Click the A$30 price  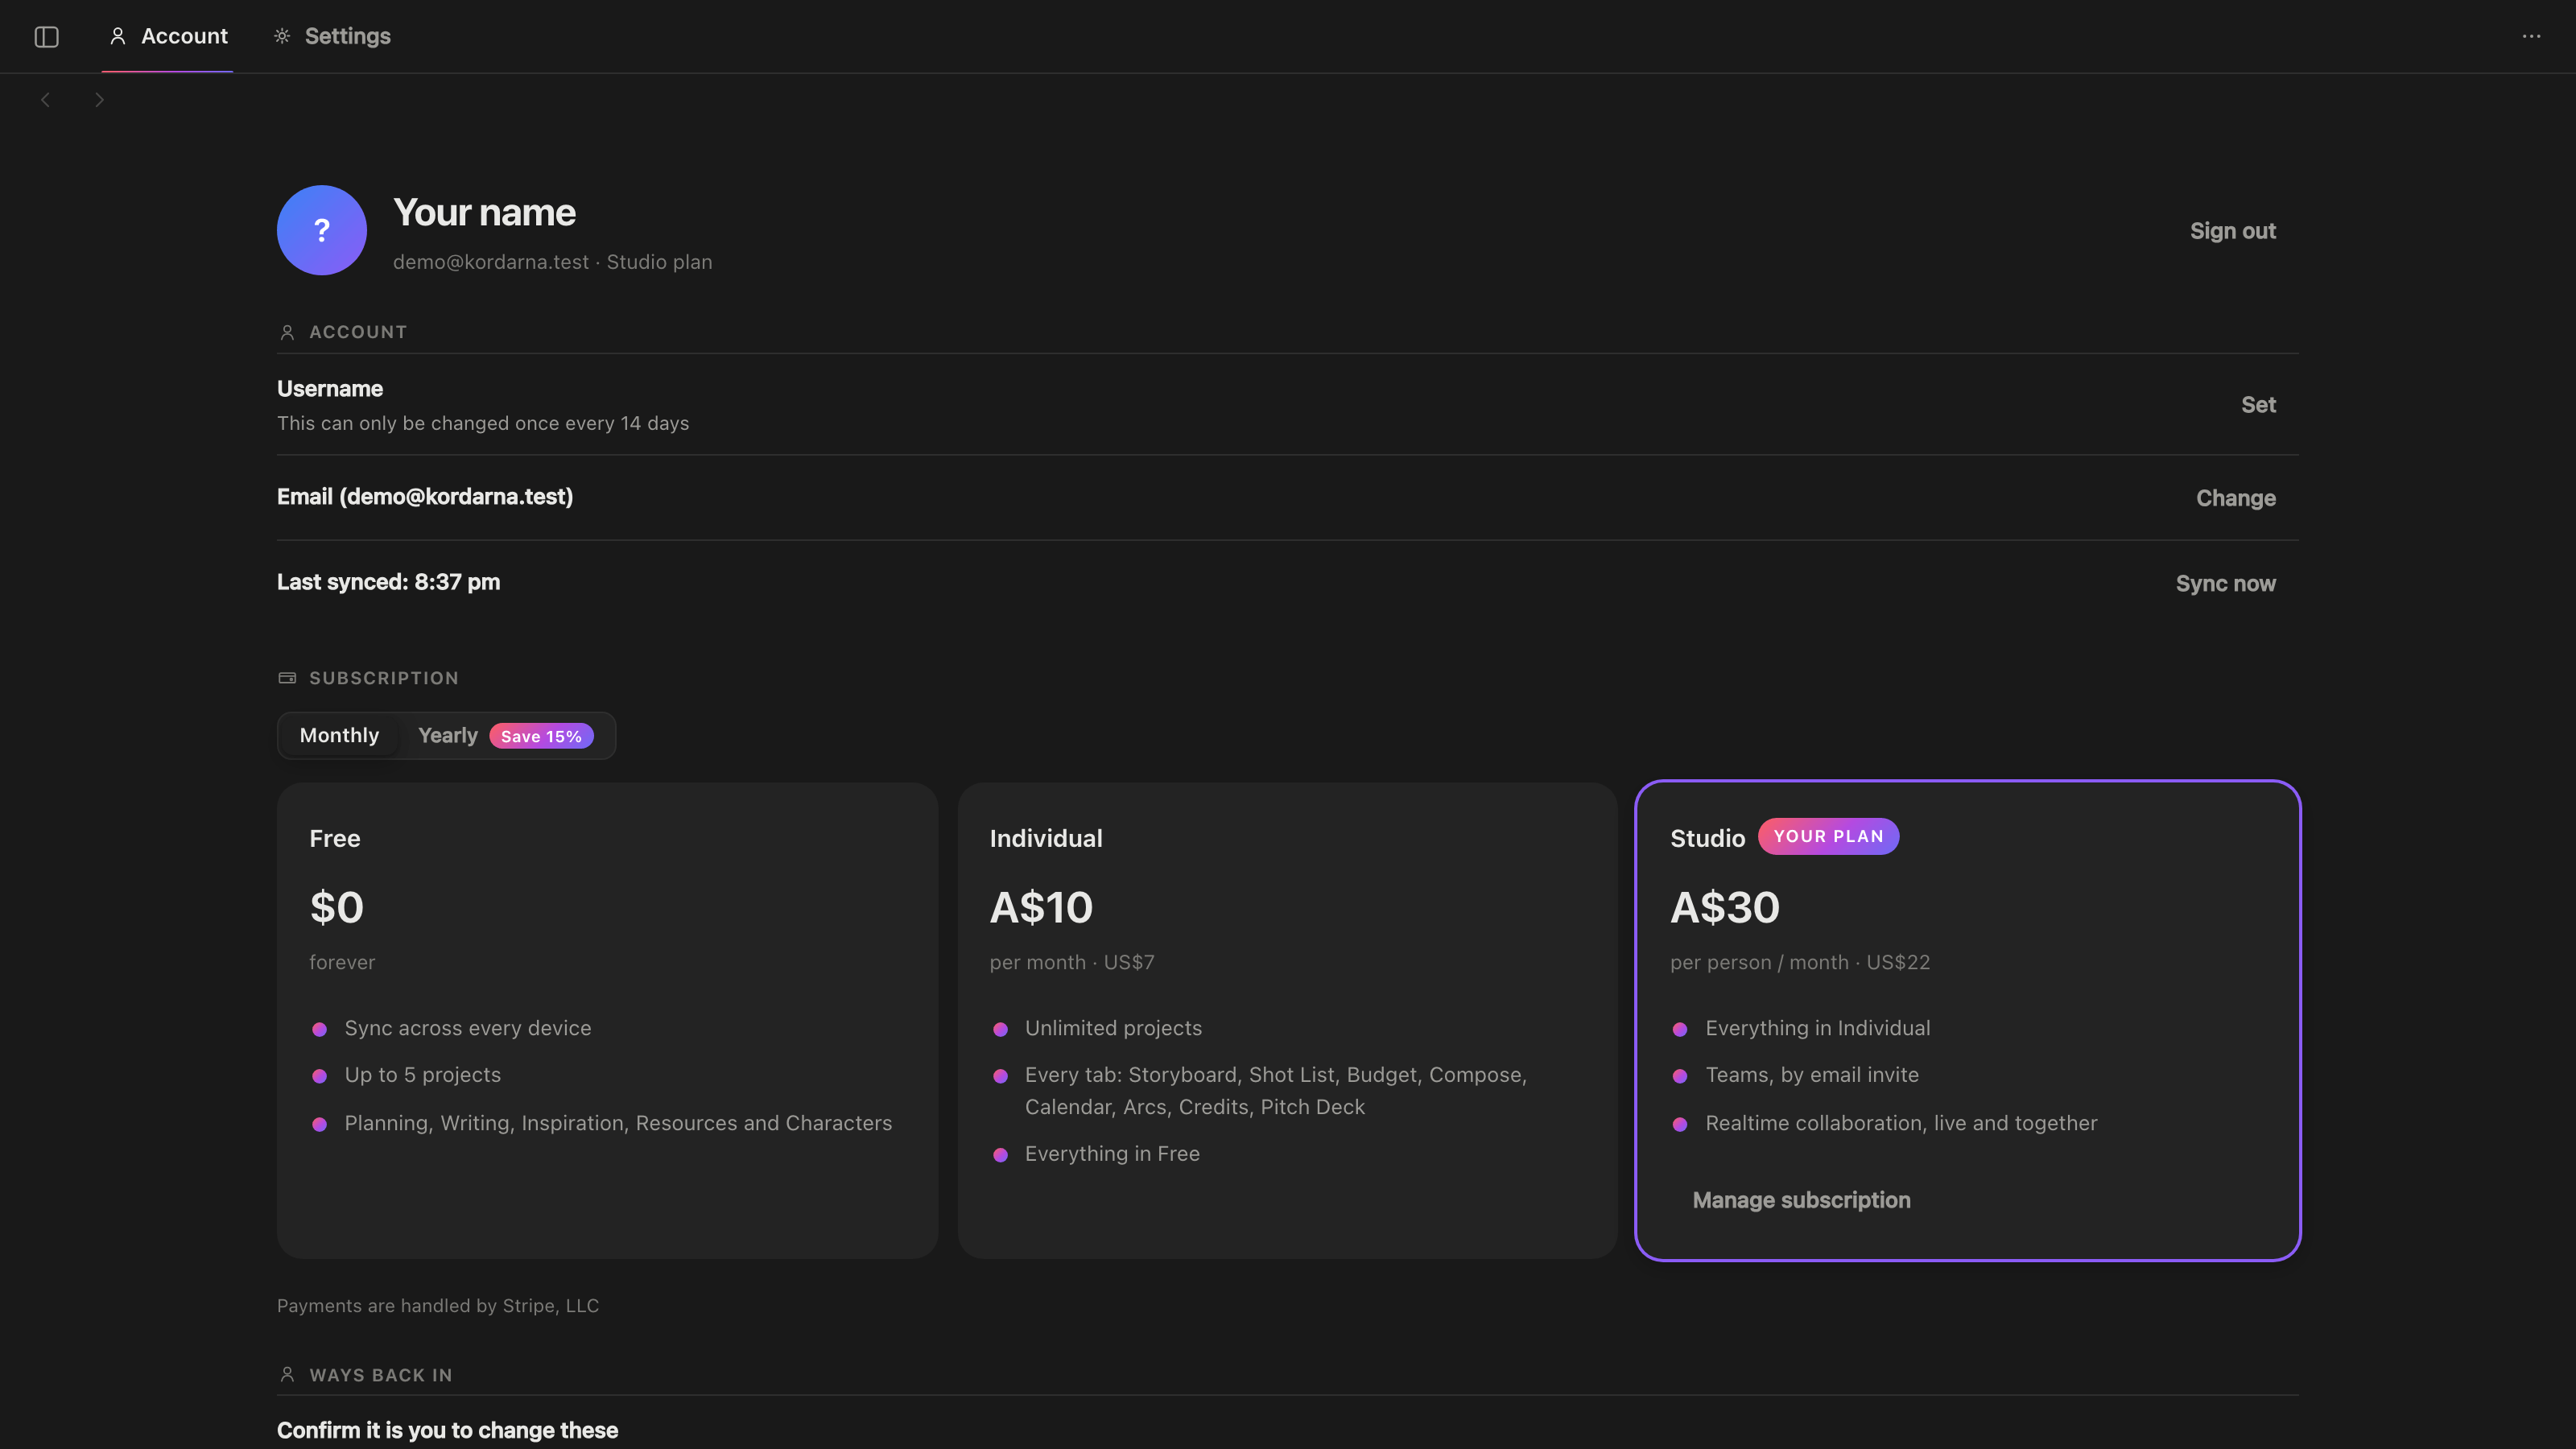[x=1725, y=908]
